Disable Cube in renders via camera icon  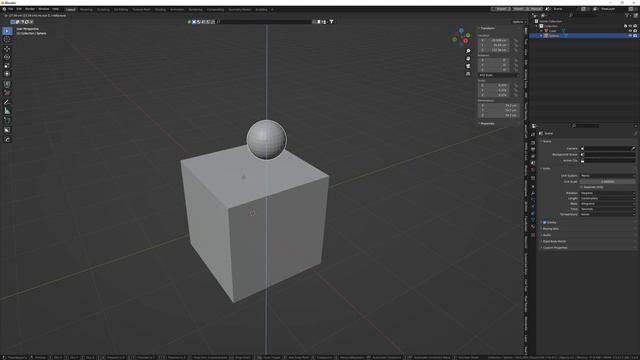(635, 31)
